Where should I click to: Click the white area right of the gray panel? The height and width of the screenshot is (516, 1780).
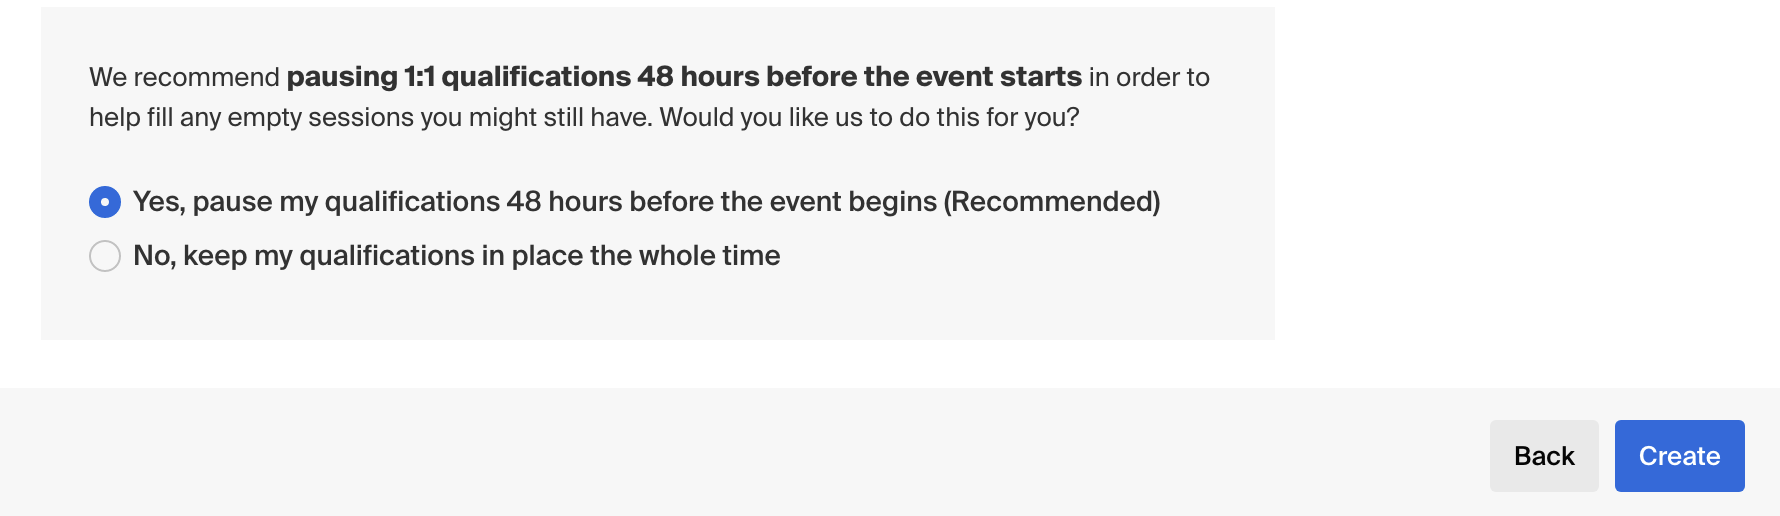point(1520,180)
